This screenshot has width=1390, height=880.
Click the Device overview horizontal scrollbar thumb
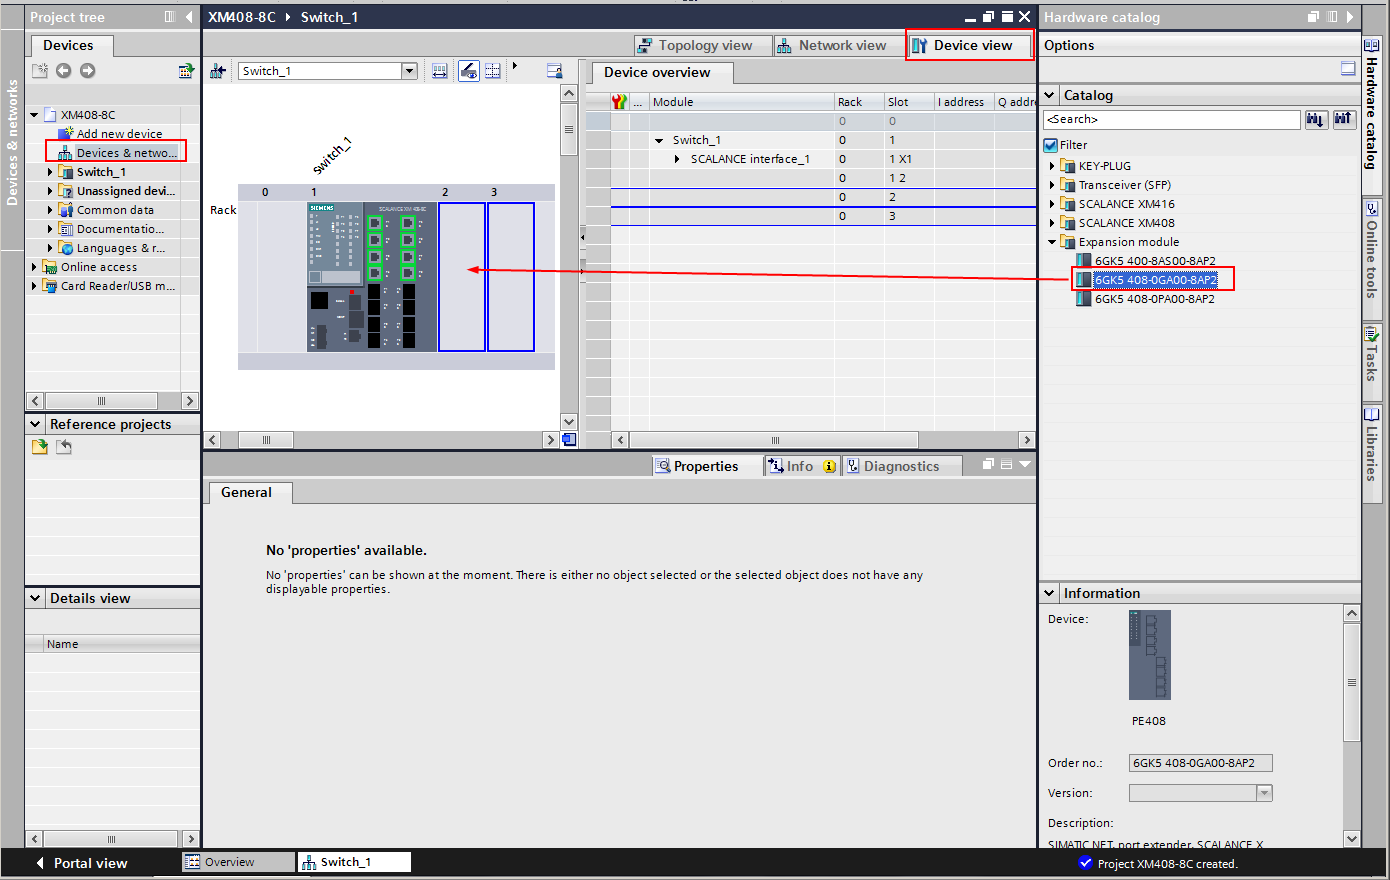point(774,440)
